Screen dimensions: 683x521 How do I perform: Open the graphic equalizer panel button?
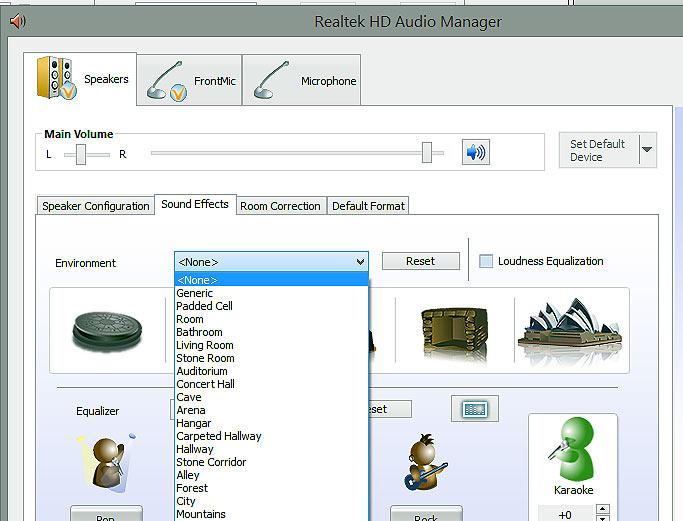[x=475, y=409]
